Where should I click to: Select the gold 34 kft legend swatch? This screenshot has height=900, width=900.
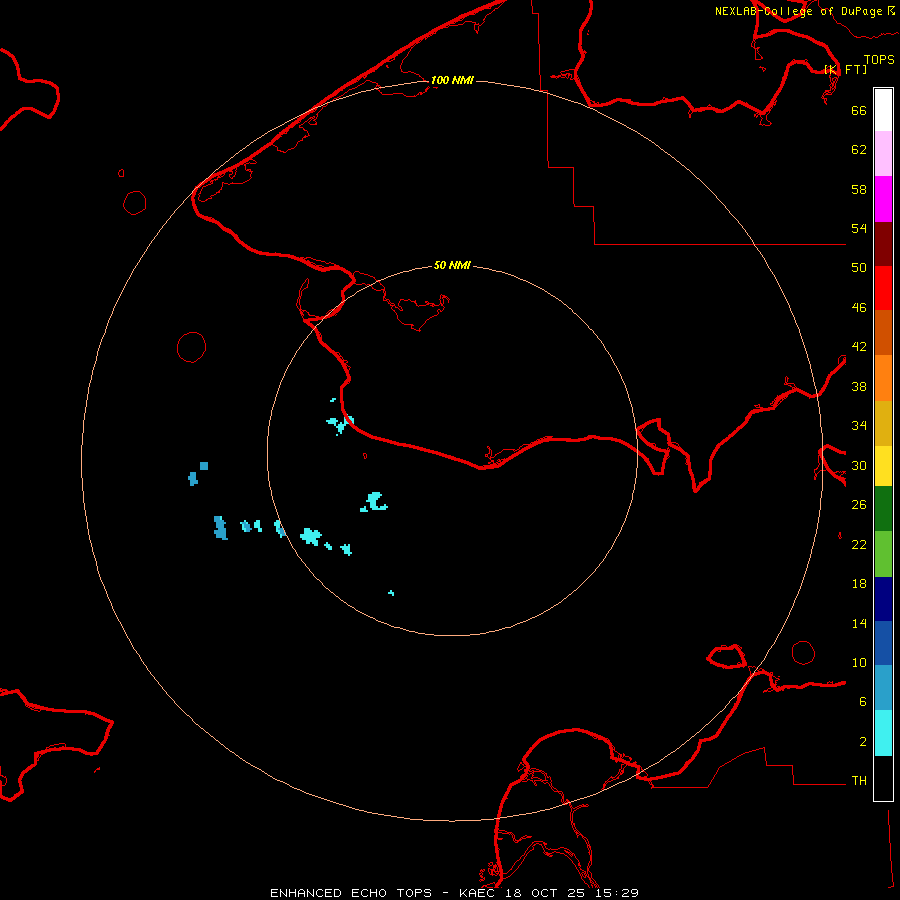[x=883, y=423]
